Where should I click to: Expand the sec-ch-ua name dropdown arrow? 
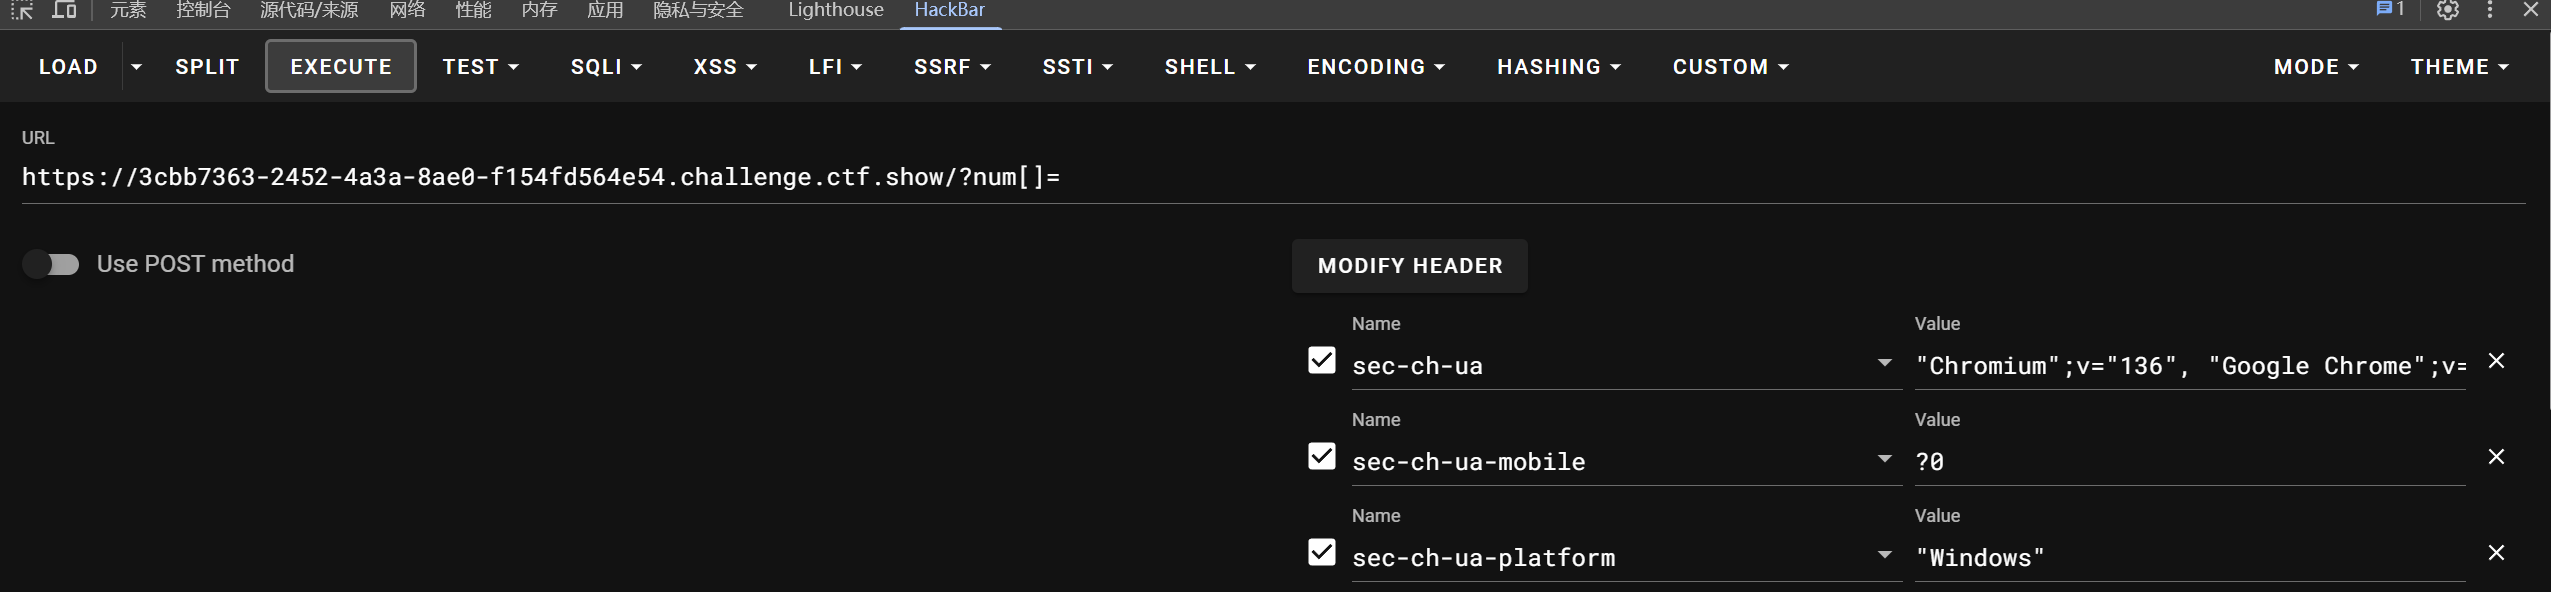1884,363
